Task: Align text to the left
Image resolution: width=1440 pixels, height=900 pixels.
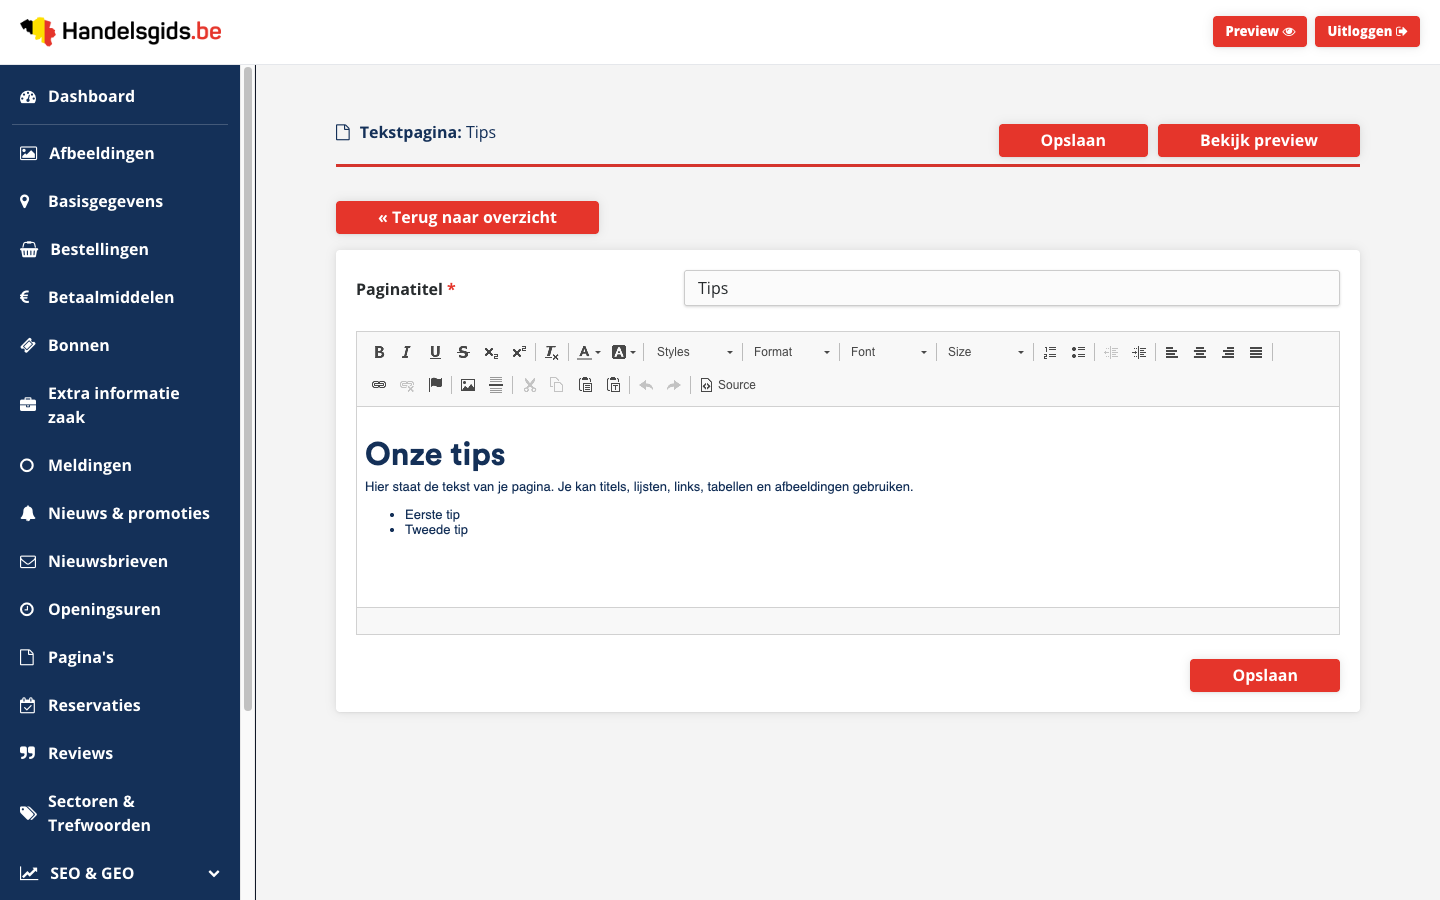Action: point(1172,352)
